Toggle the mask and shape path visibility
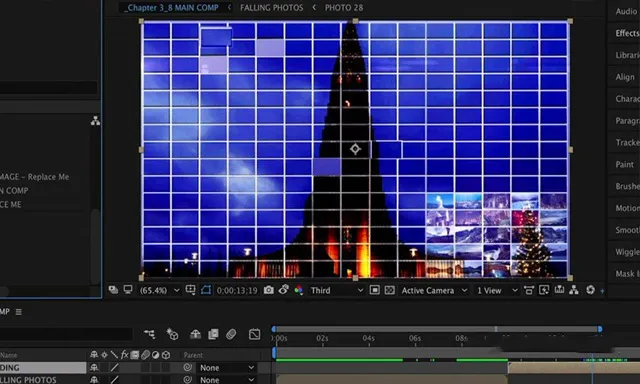640x384 pixels. [x=206, y=290]
